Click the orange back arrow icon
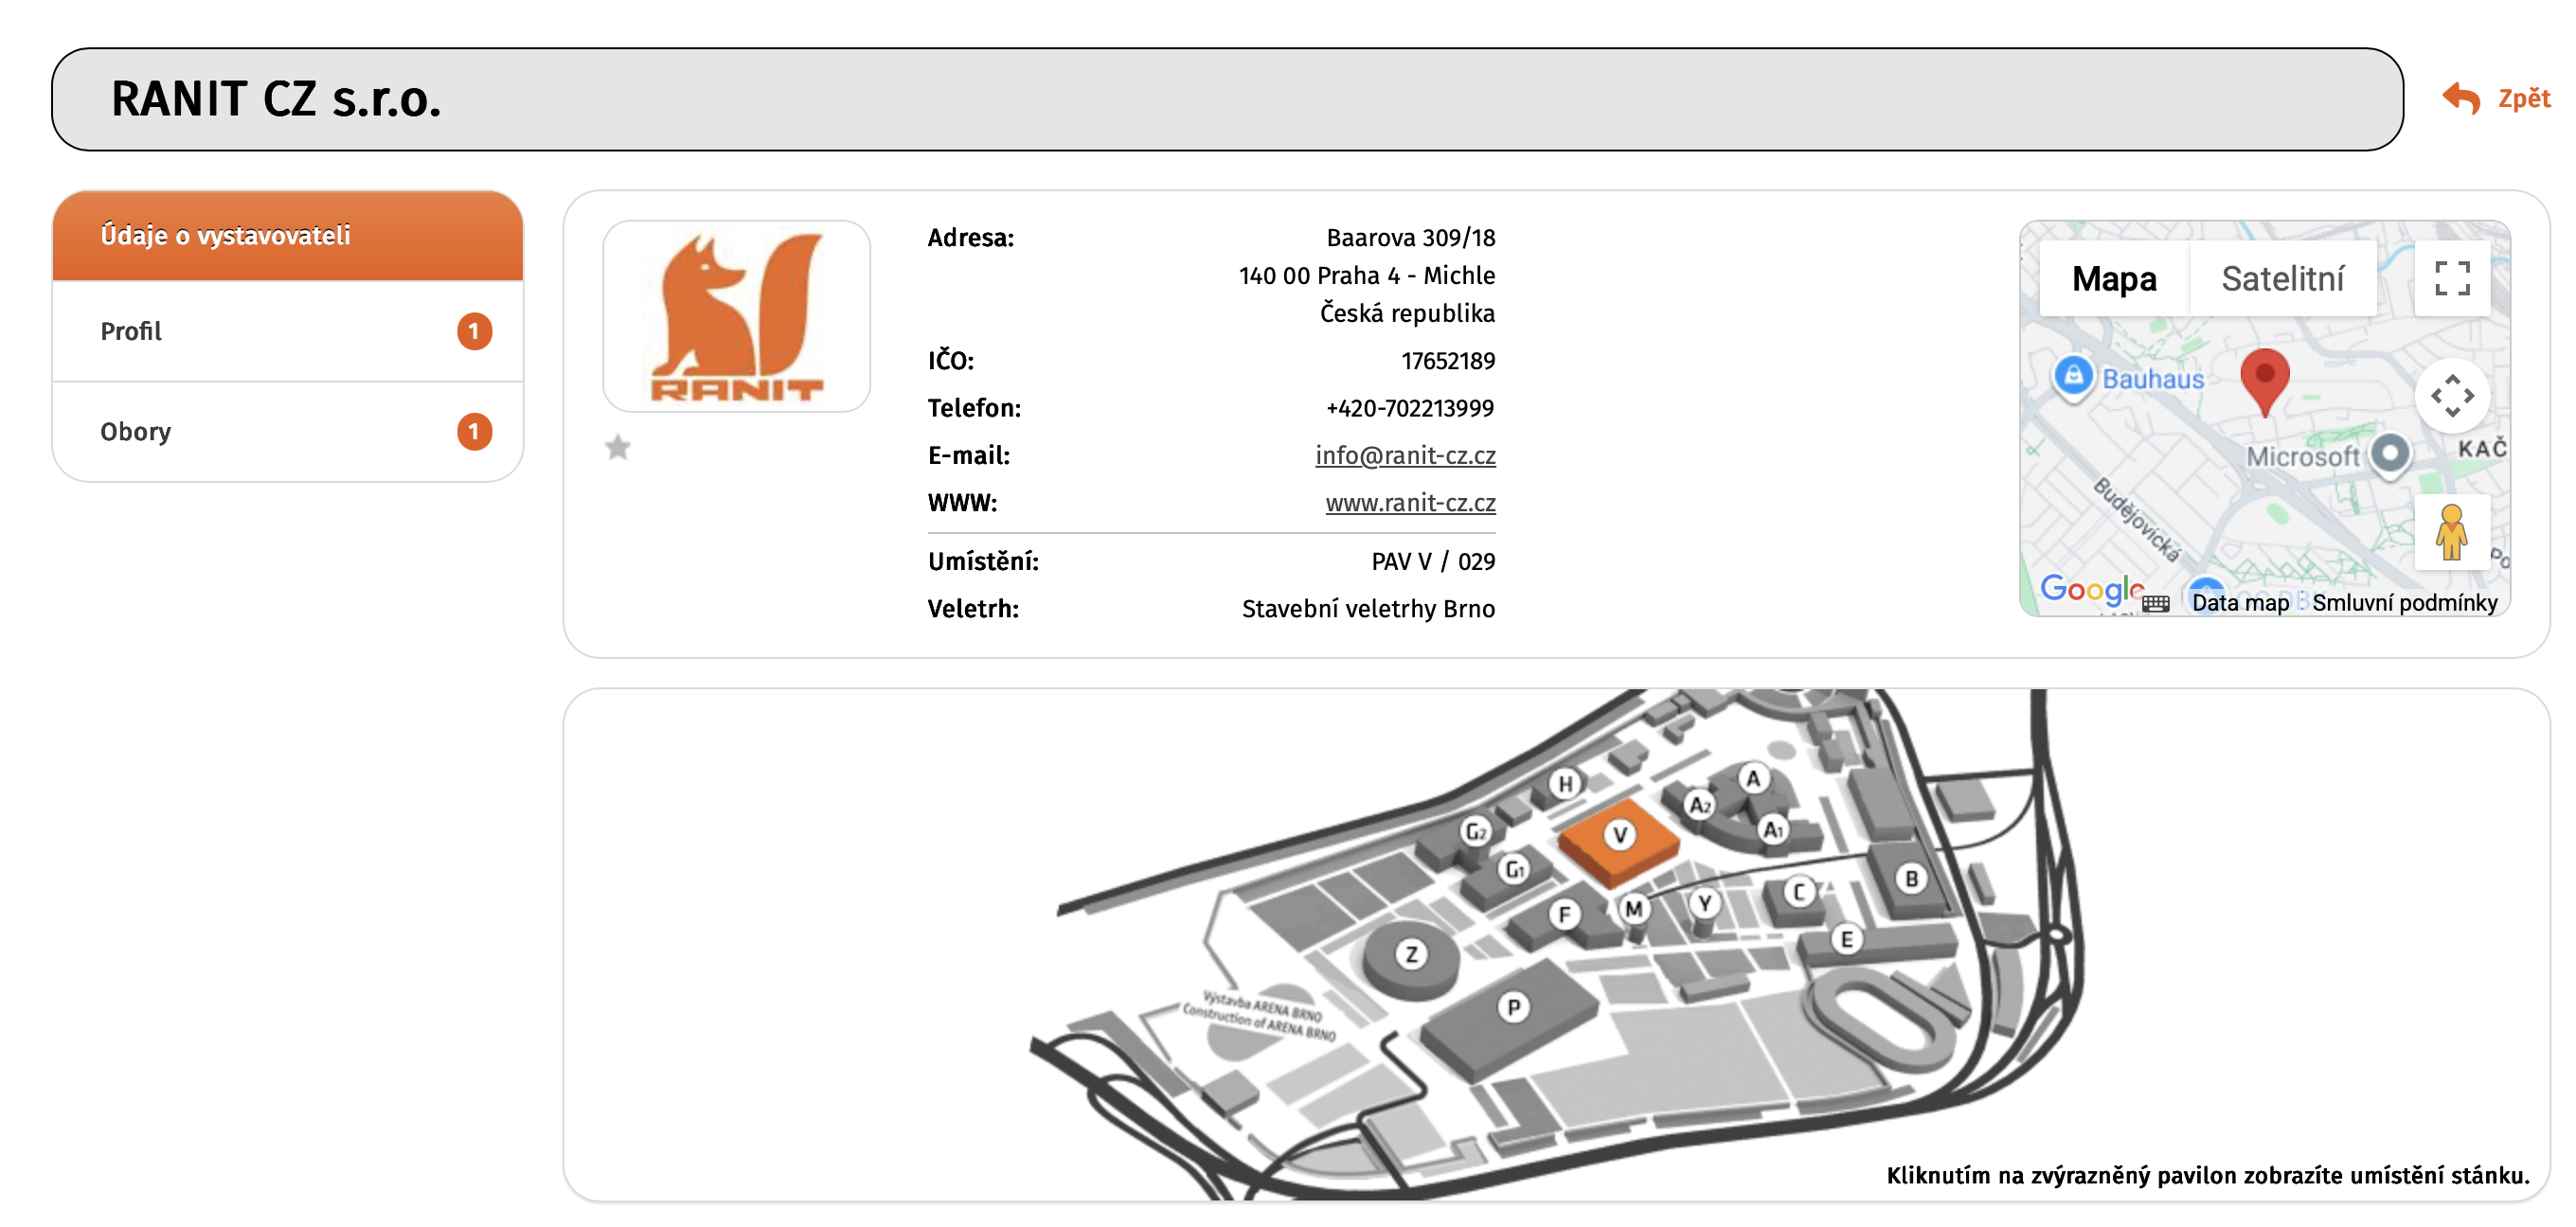The width and height of the screenshot is (2576, 1227). coord(2460,98)
